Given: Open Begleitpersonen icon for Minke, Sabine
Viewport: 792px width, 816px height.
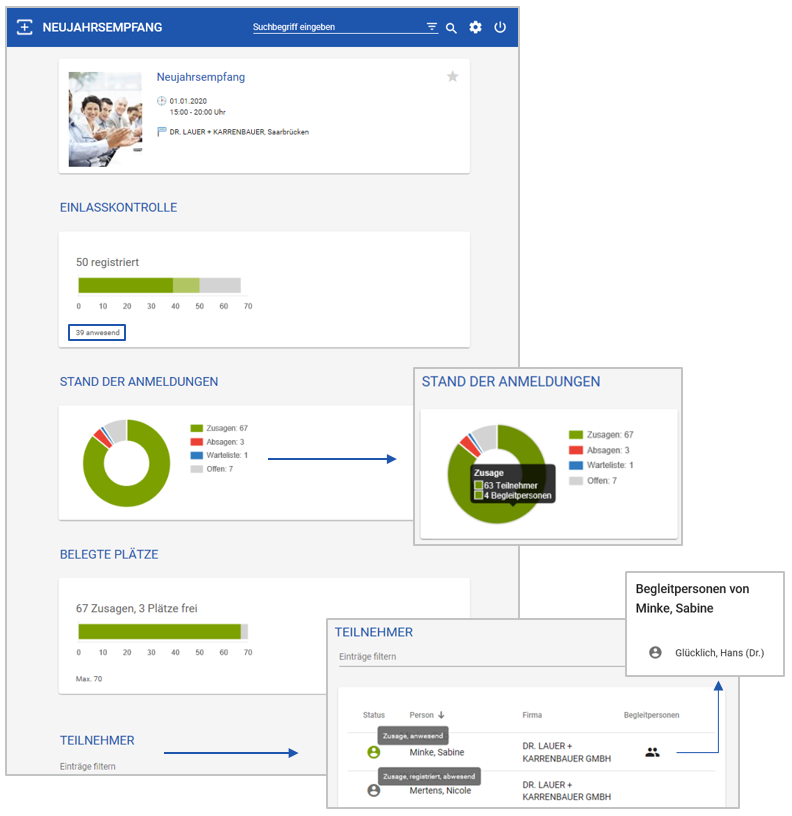Looking at the screenshot, I should coord(652,752).
